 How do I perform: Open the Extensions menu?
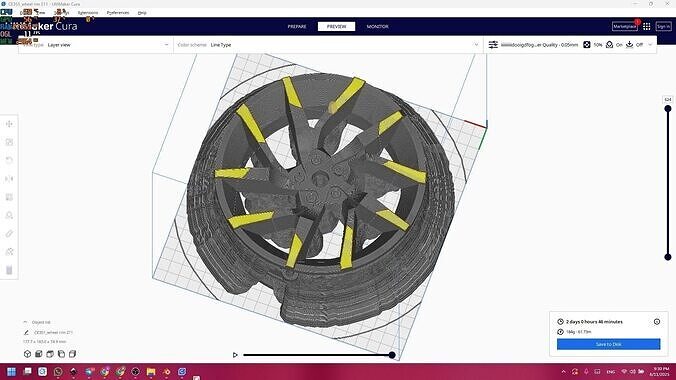[88, 13]
